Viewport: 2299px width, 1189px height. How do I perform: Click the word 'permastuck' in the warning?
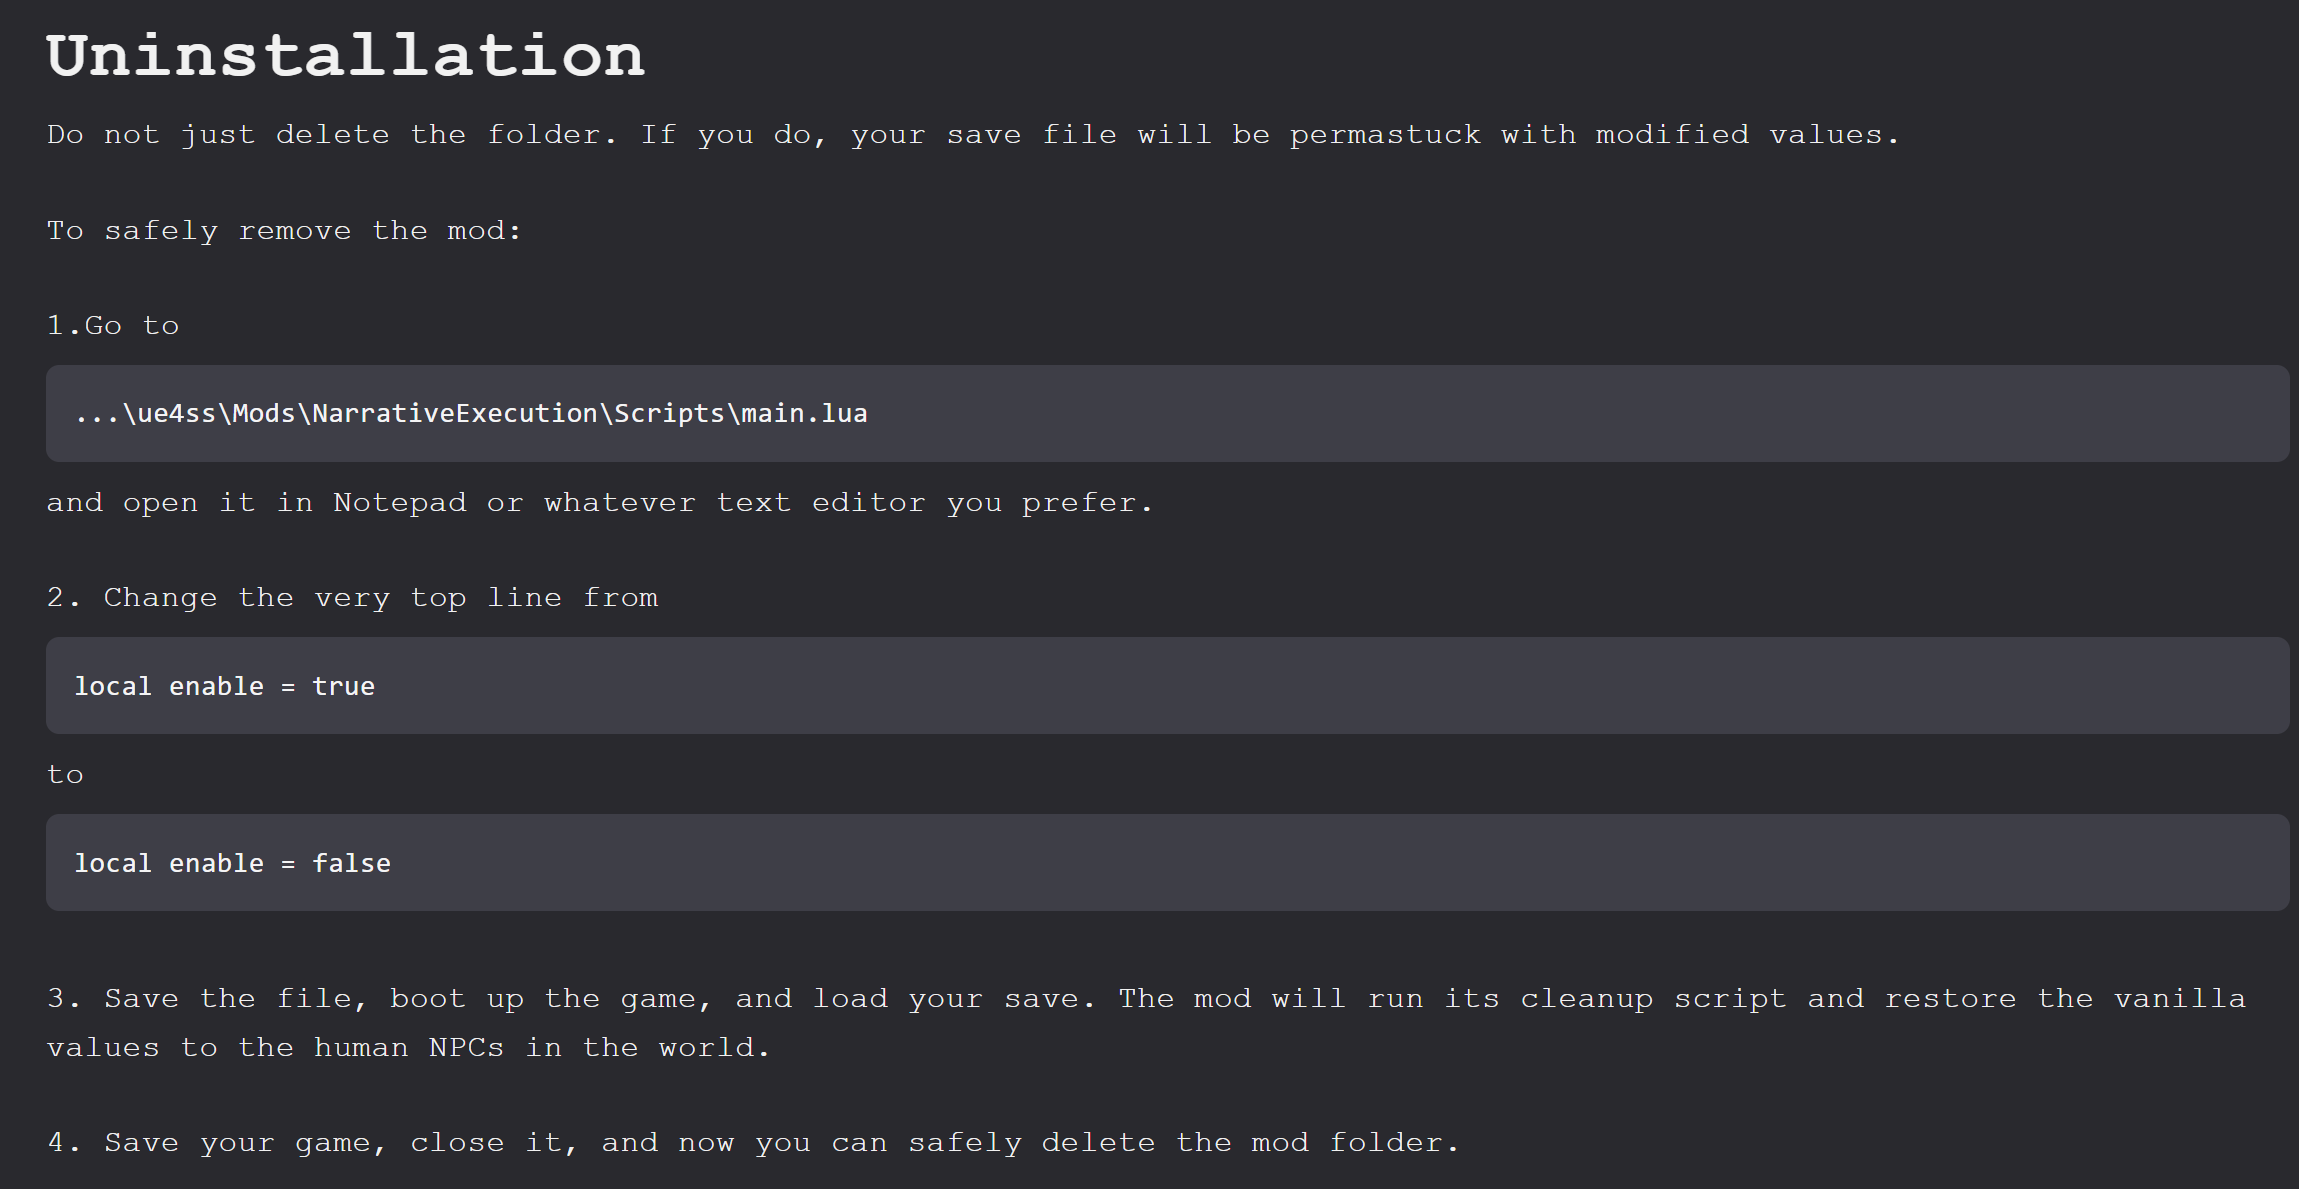coord(1385,135)
